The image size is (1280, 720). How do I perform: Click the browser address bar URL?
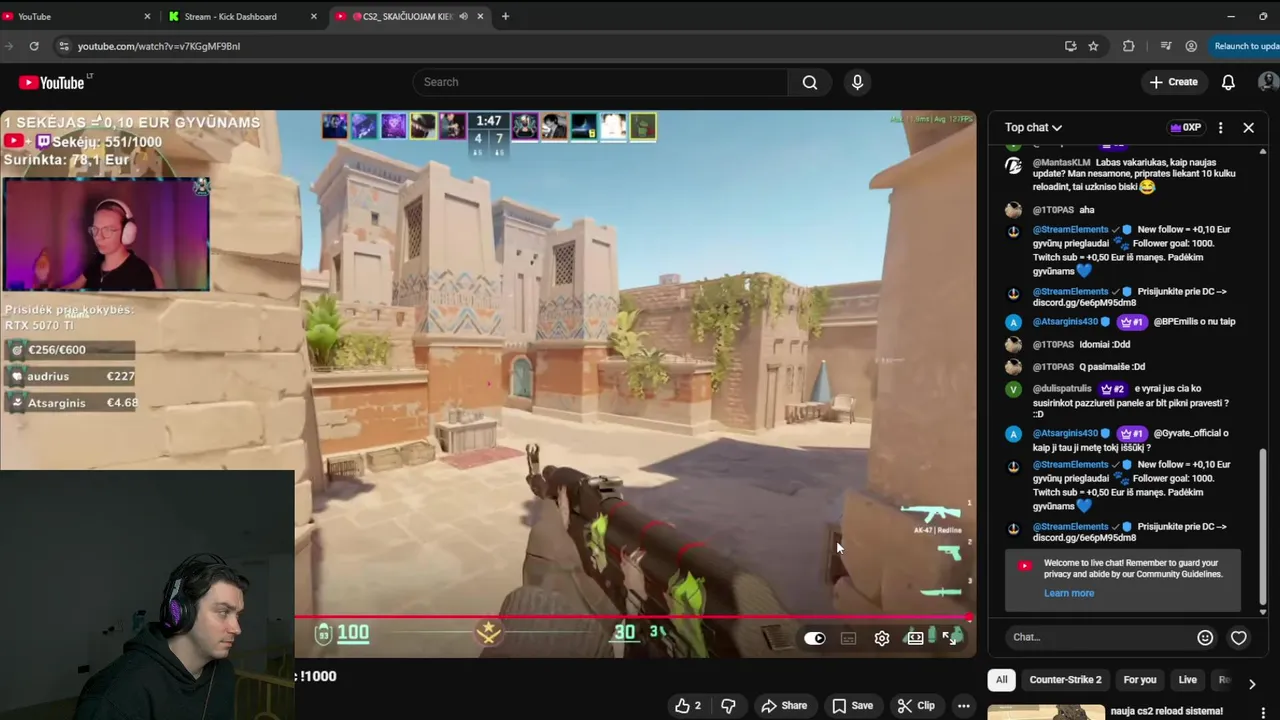159,46
